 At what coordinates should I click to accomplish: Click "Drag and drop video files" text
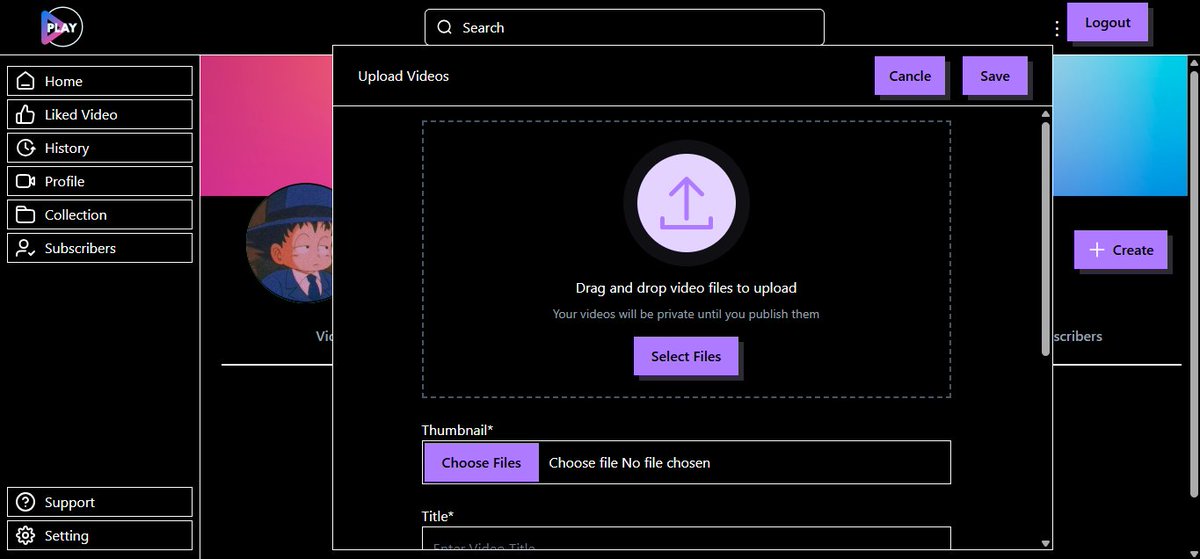tap(686, 288)
